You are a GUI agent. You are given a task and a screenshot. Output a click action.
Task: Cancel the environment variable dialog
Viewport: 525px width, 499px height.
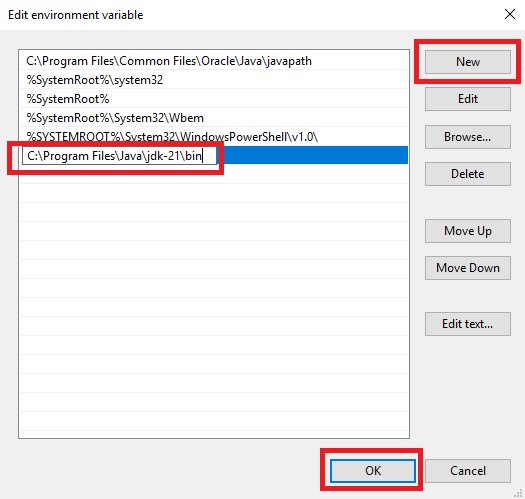[468, 471]
